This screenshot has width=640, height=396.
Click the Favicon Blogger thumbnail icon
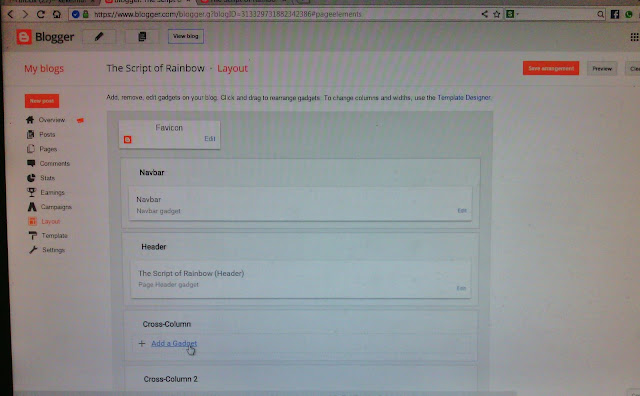pyautogui.click(x=127, y=140)
